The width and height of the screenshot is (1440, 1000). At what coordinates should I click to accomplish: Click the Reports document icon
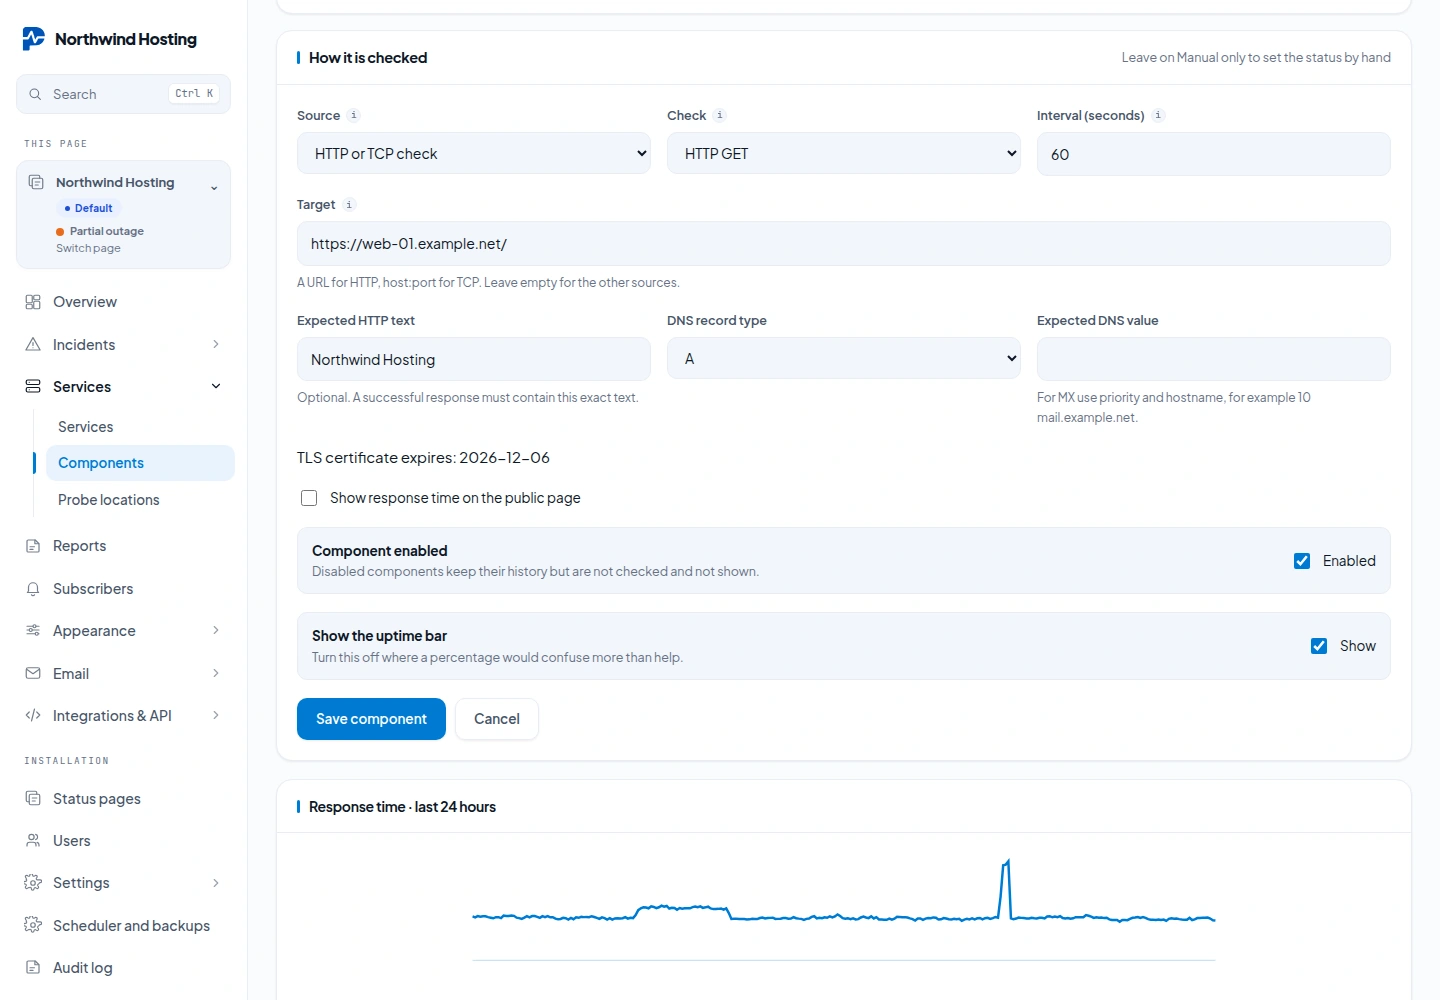(33, 546)
